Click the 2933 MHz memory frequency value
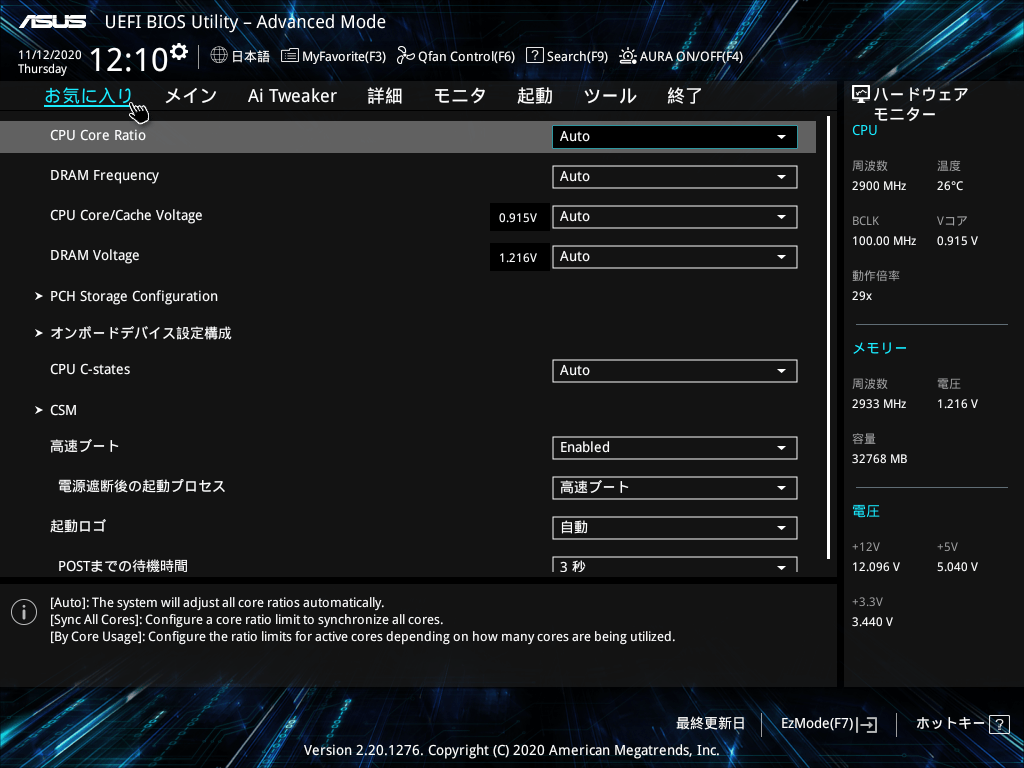 point(879,404)
